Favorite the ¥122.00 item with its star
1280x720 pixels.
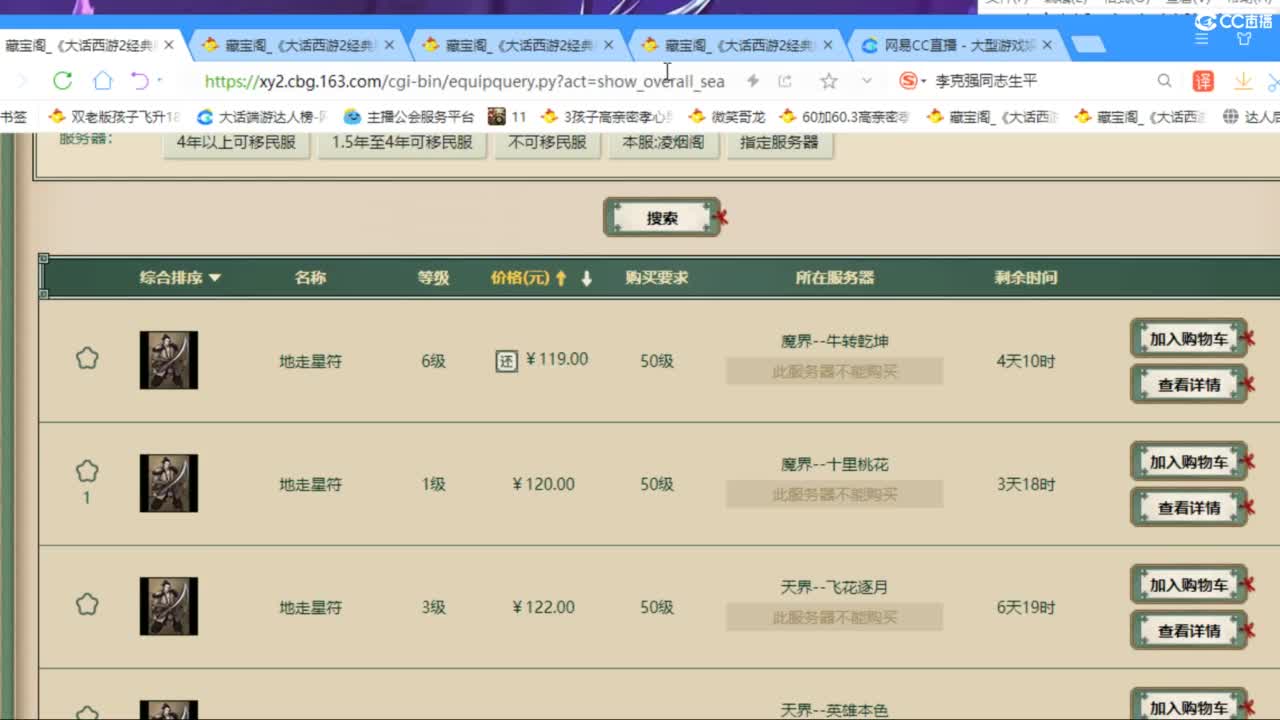[87, 603]
